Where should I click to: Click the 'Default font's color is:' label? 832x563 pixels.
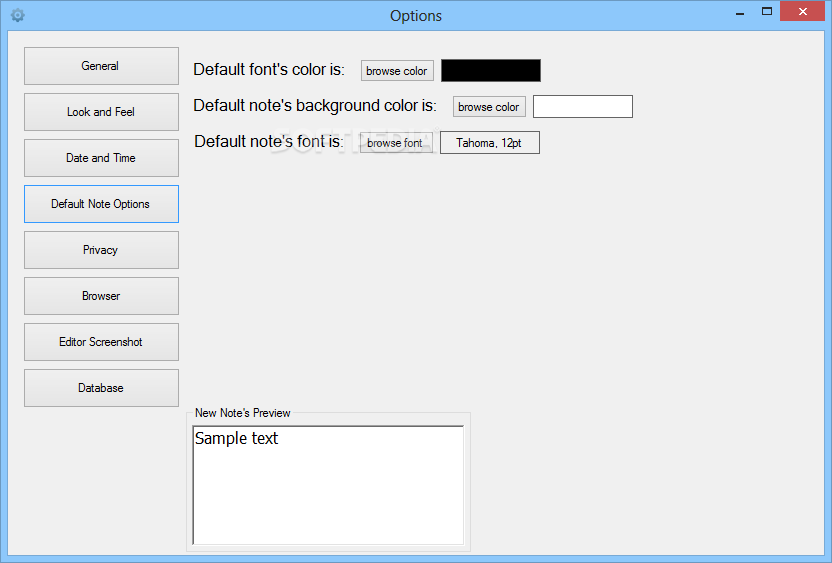click(x=269, y=70)
